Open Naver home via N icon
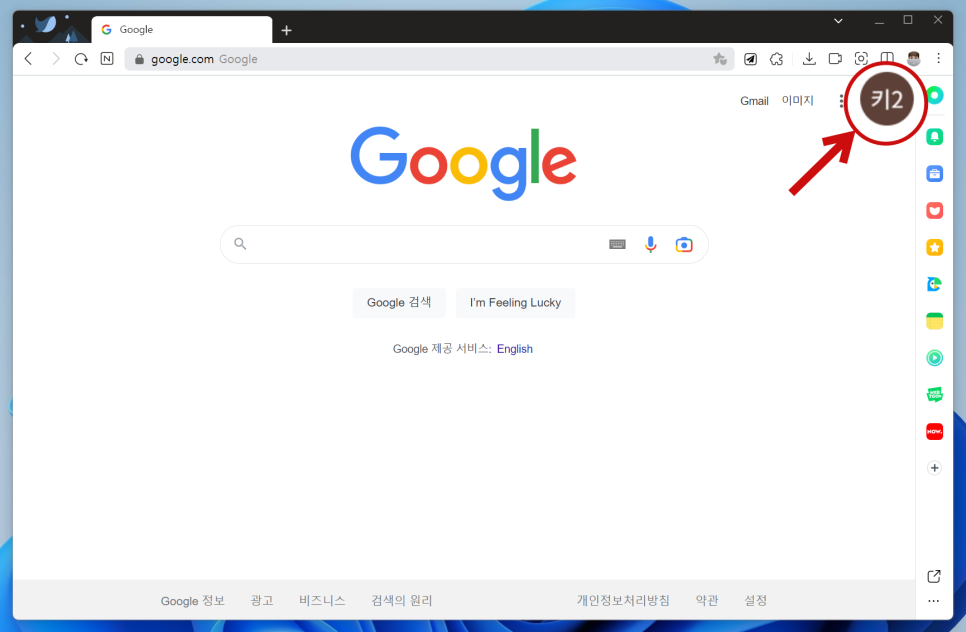The height and width of the screenshot is (632, 966). [107, 59]
